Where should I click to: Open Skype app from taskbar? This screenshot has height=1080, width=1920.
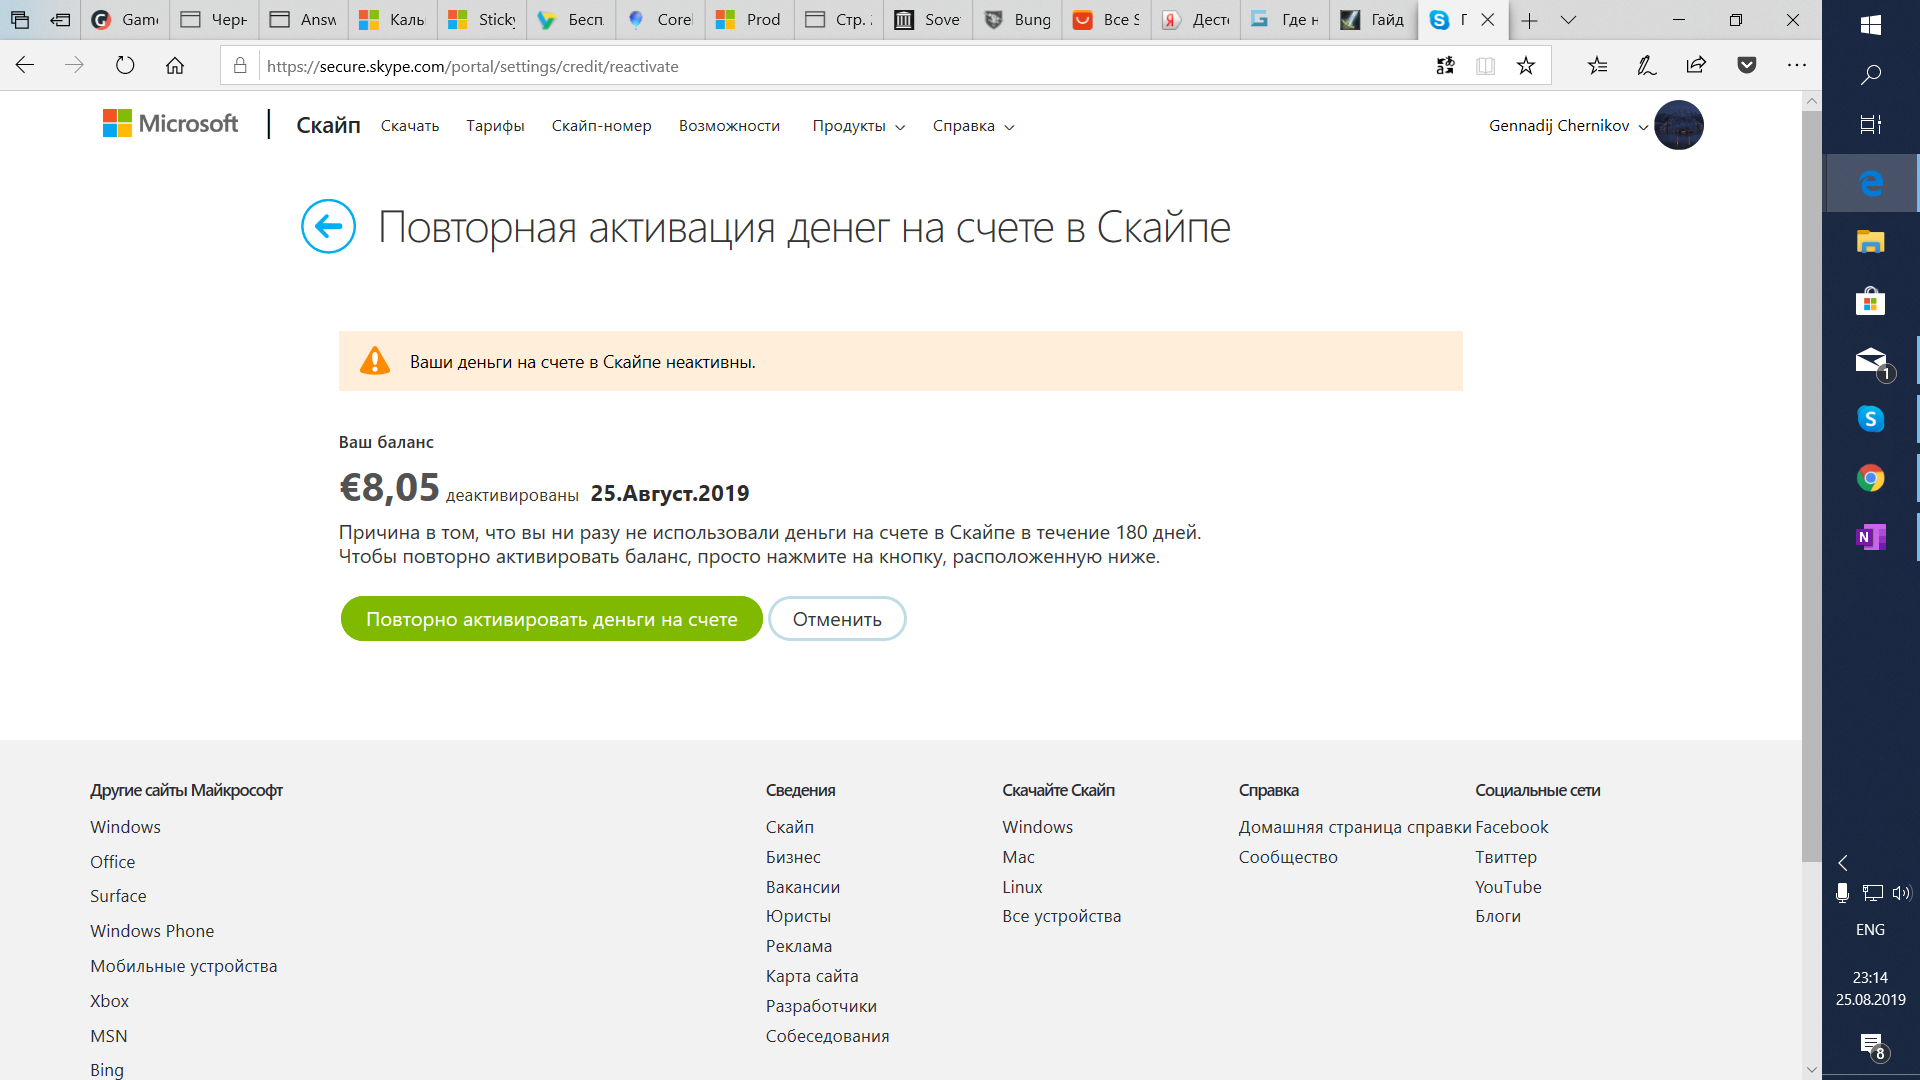coord(1871,419)
